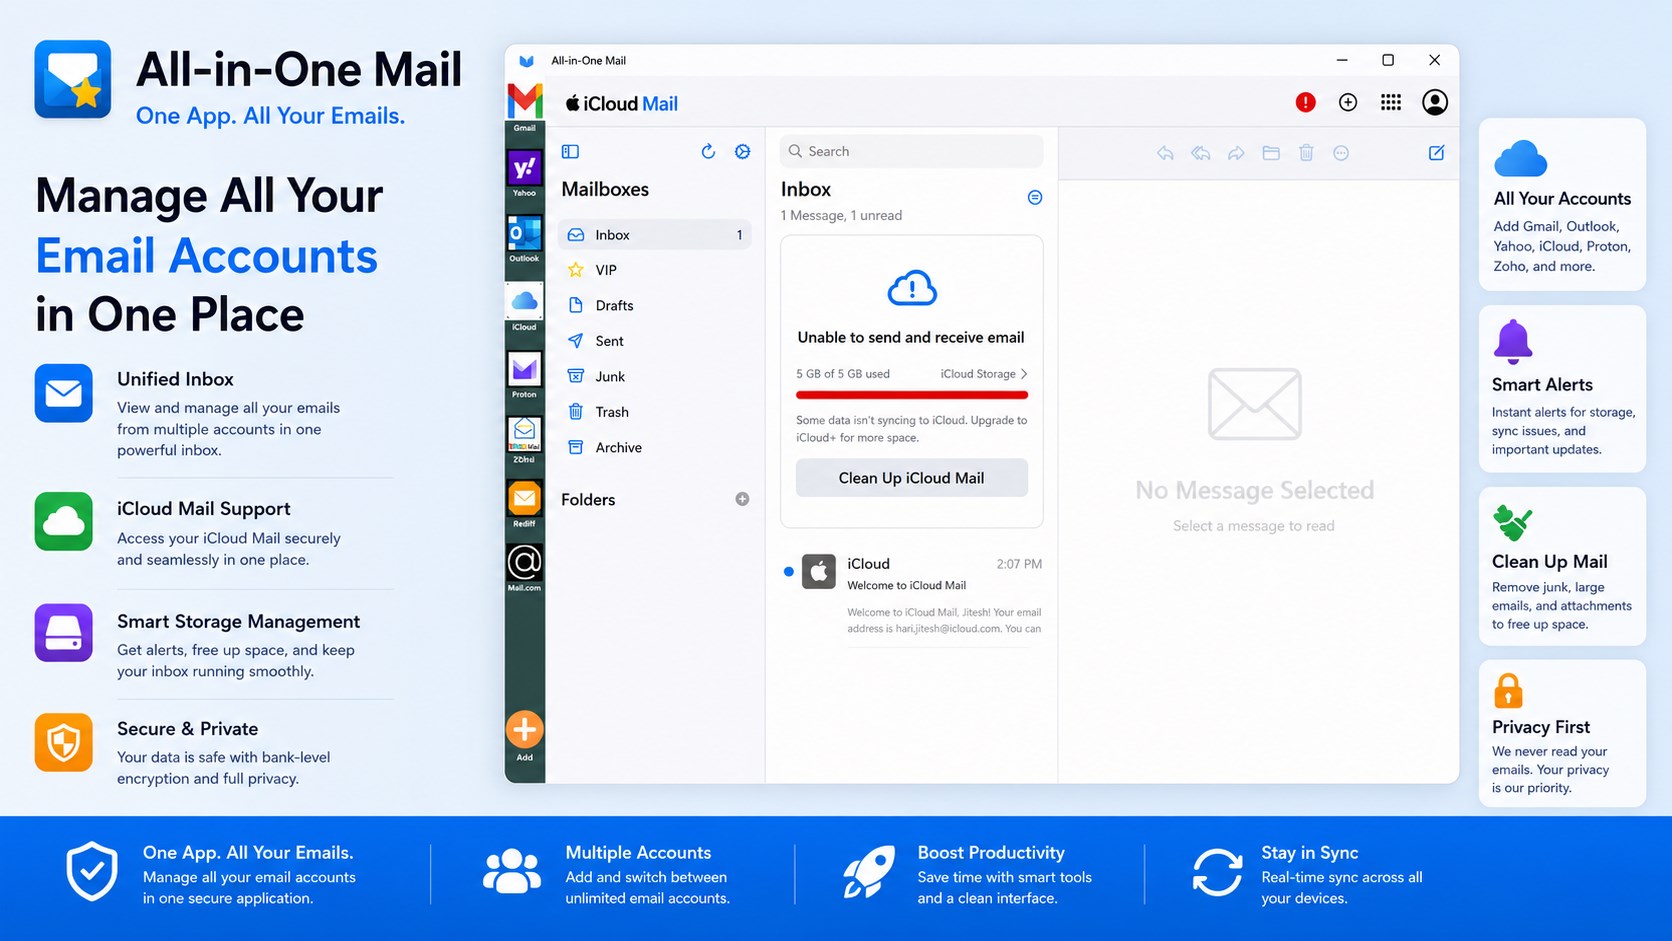
Task: Open the Archive mailbox
Action: pyautogui.click(x=654, y=448)
